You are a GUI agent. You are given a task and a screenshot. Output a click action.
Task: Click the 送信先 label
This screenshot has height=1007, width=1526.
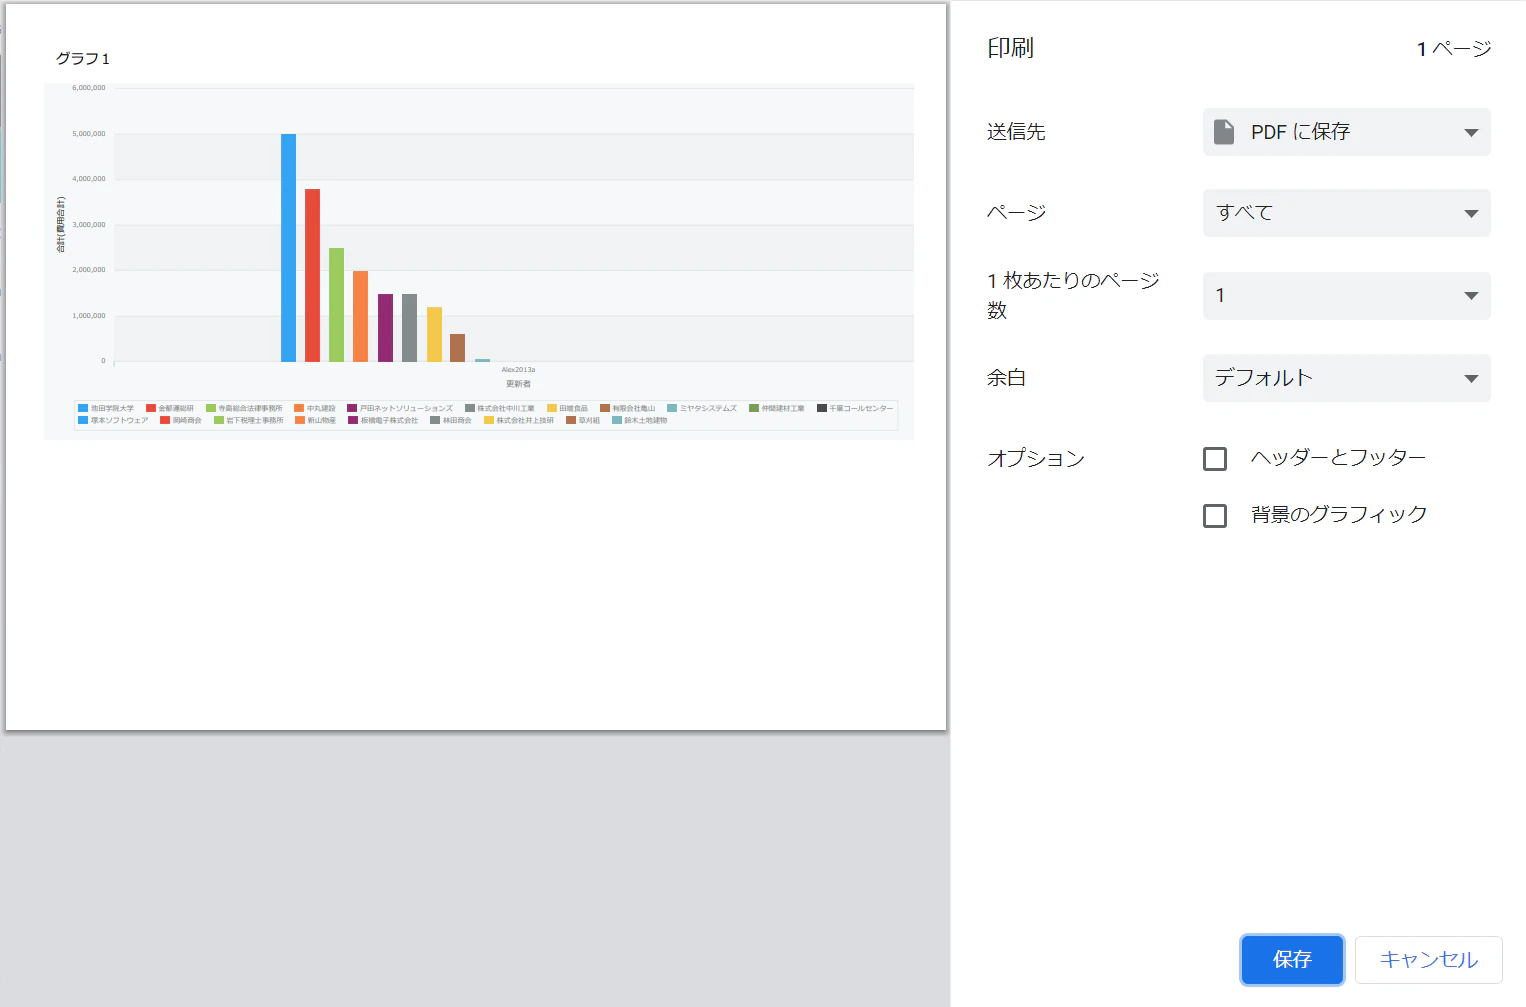pos(1016,132)
